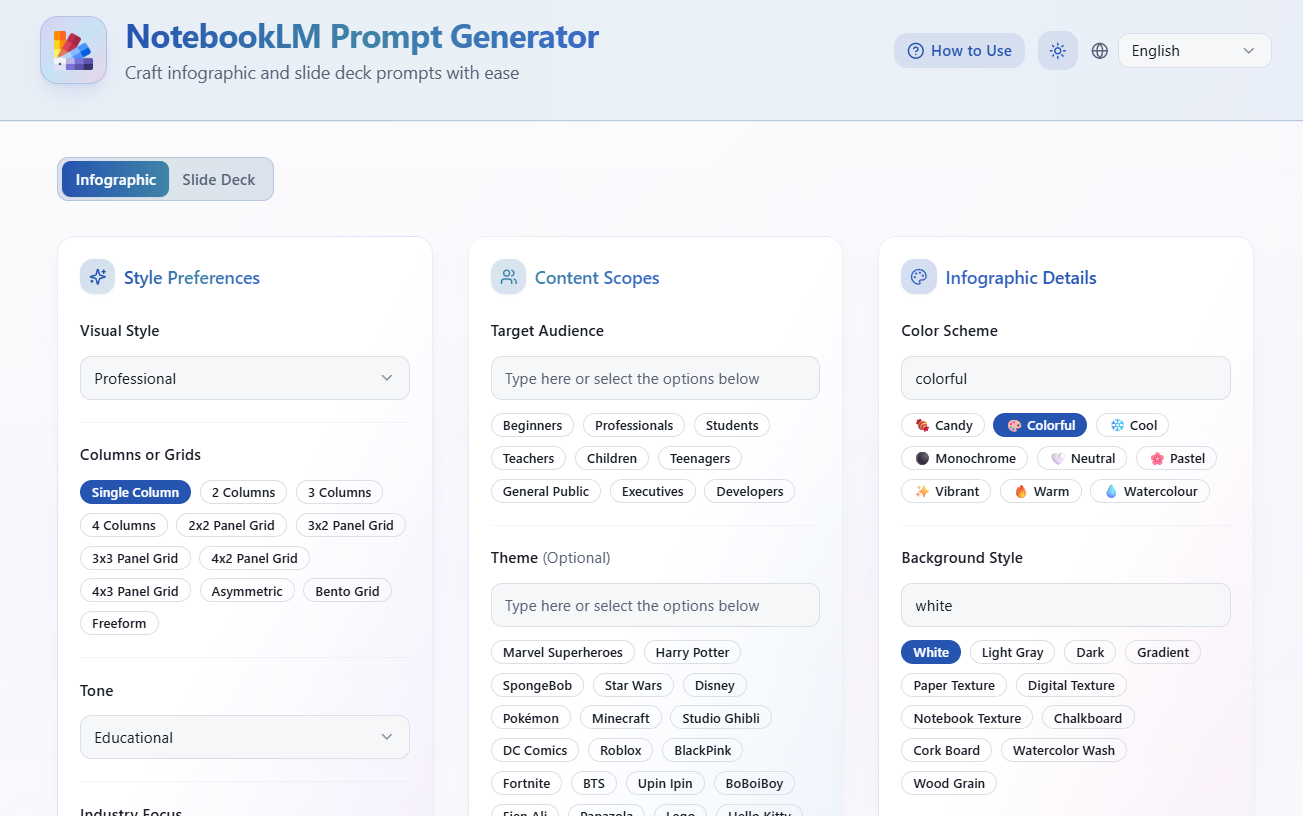Click the Background Style field containing white
This screenshot has width=1303, height=816.
pos(1066,605)
